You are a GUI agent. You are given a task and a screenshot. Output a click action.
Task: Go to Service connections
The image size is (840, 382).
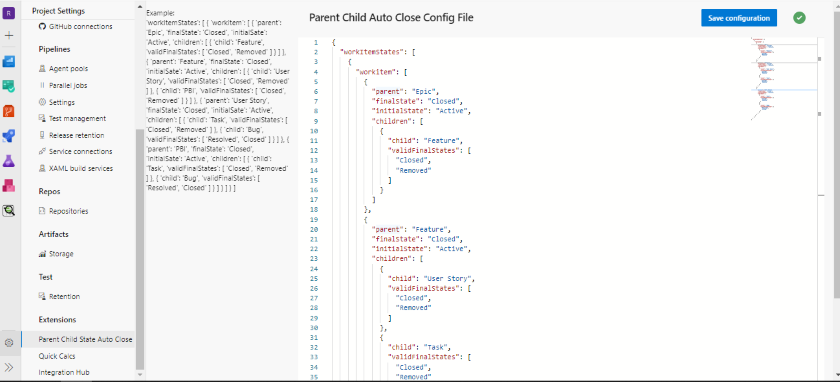coord(76,152)
